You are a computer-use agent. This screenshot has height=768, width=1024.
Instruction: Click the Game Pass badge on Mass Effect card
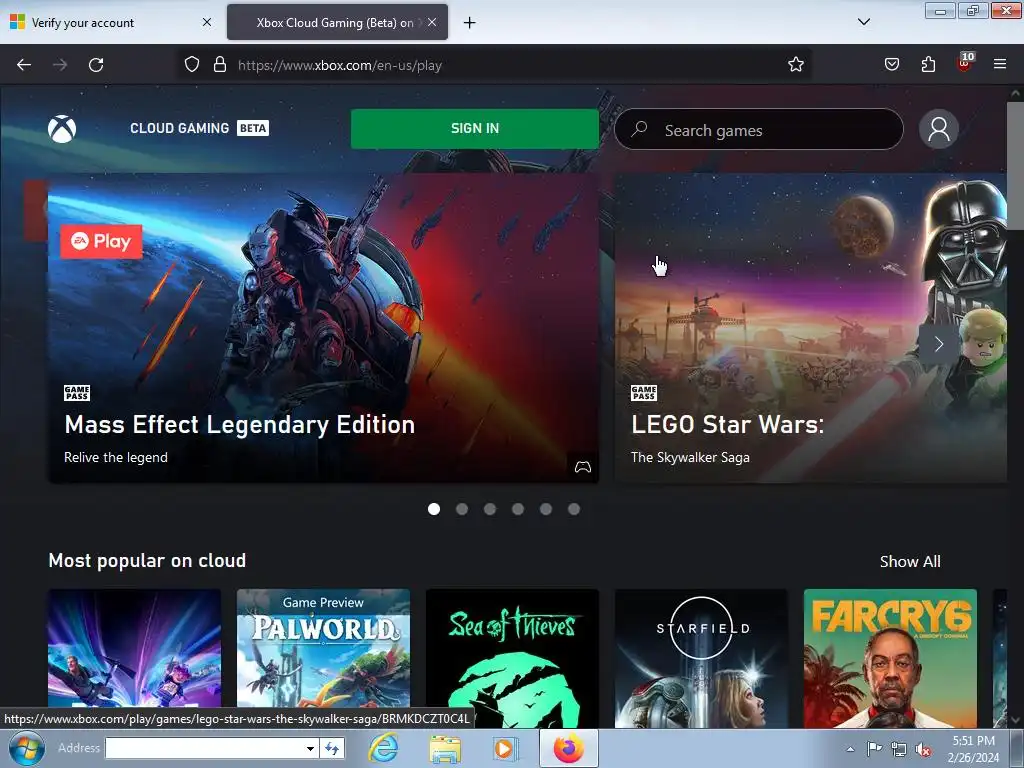77,392
